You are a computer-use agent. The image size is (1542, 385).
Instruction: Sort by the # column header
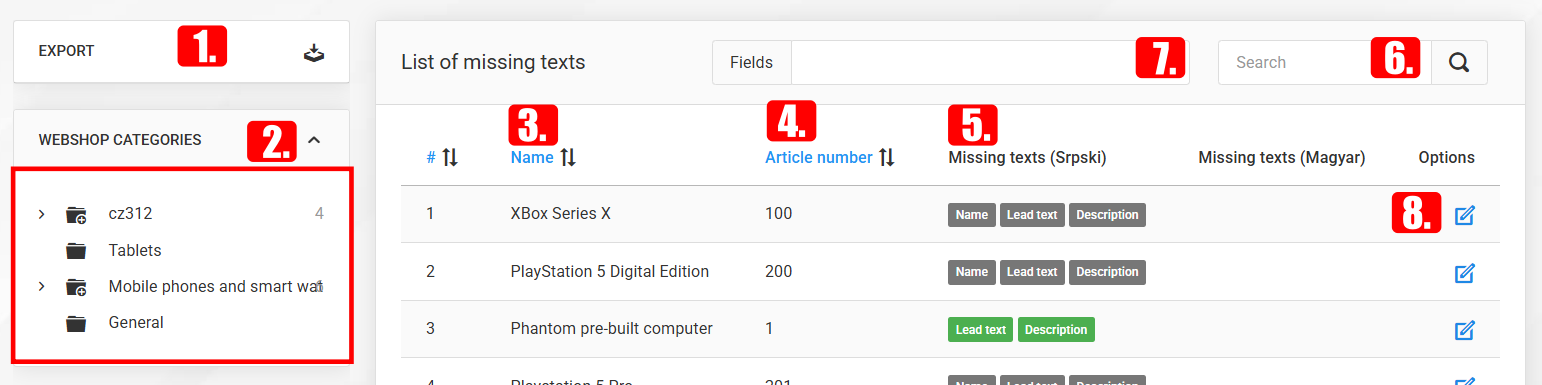pos(431,157)
